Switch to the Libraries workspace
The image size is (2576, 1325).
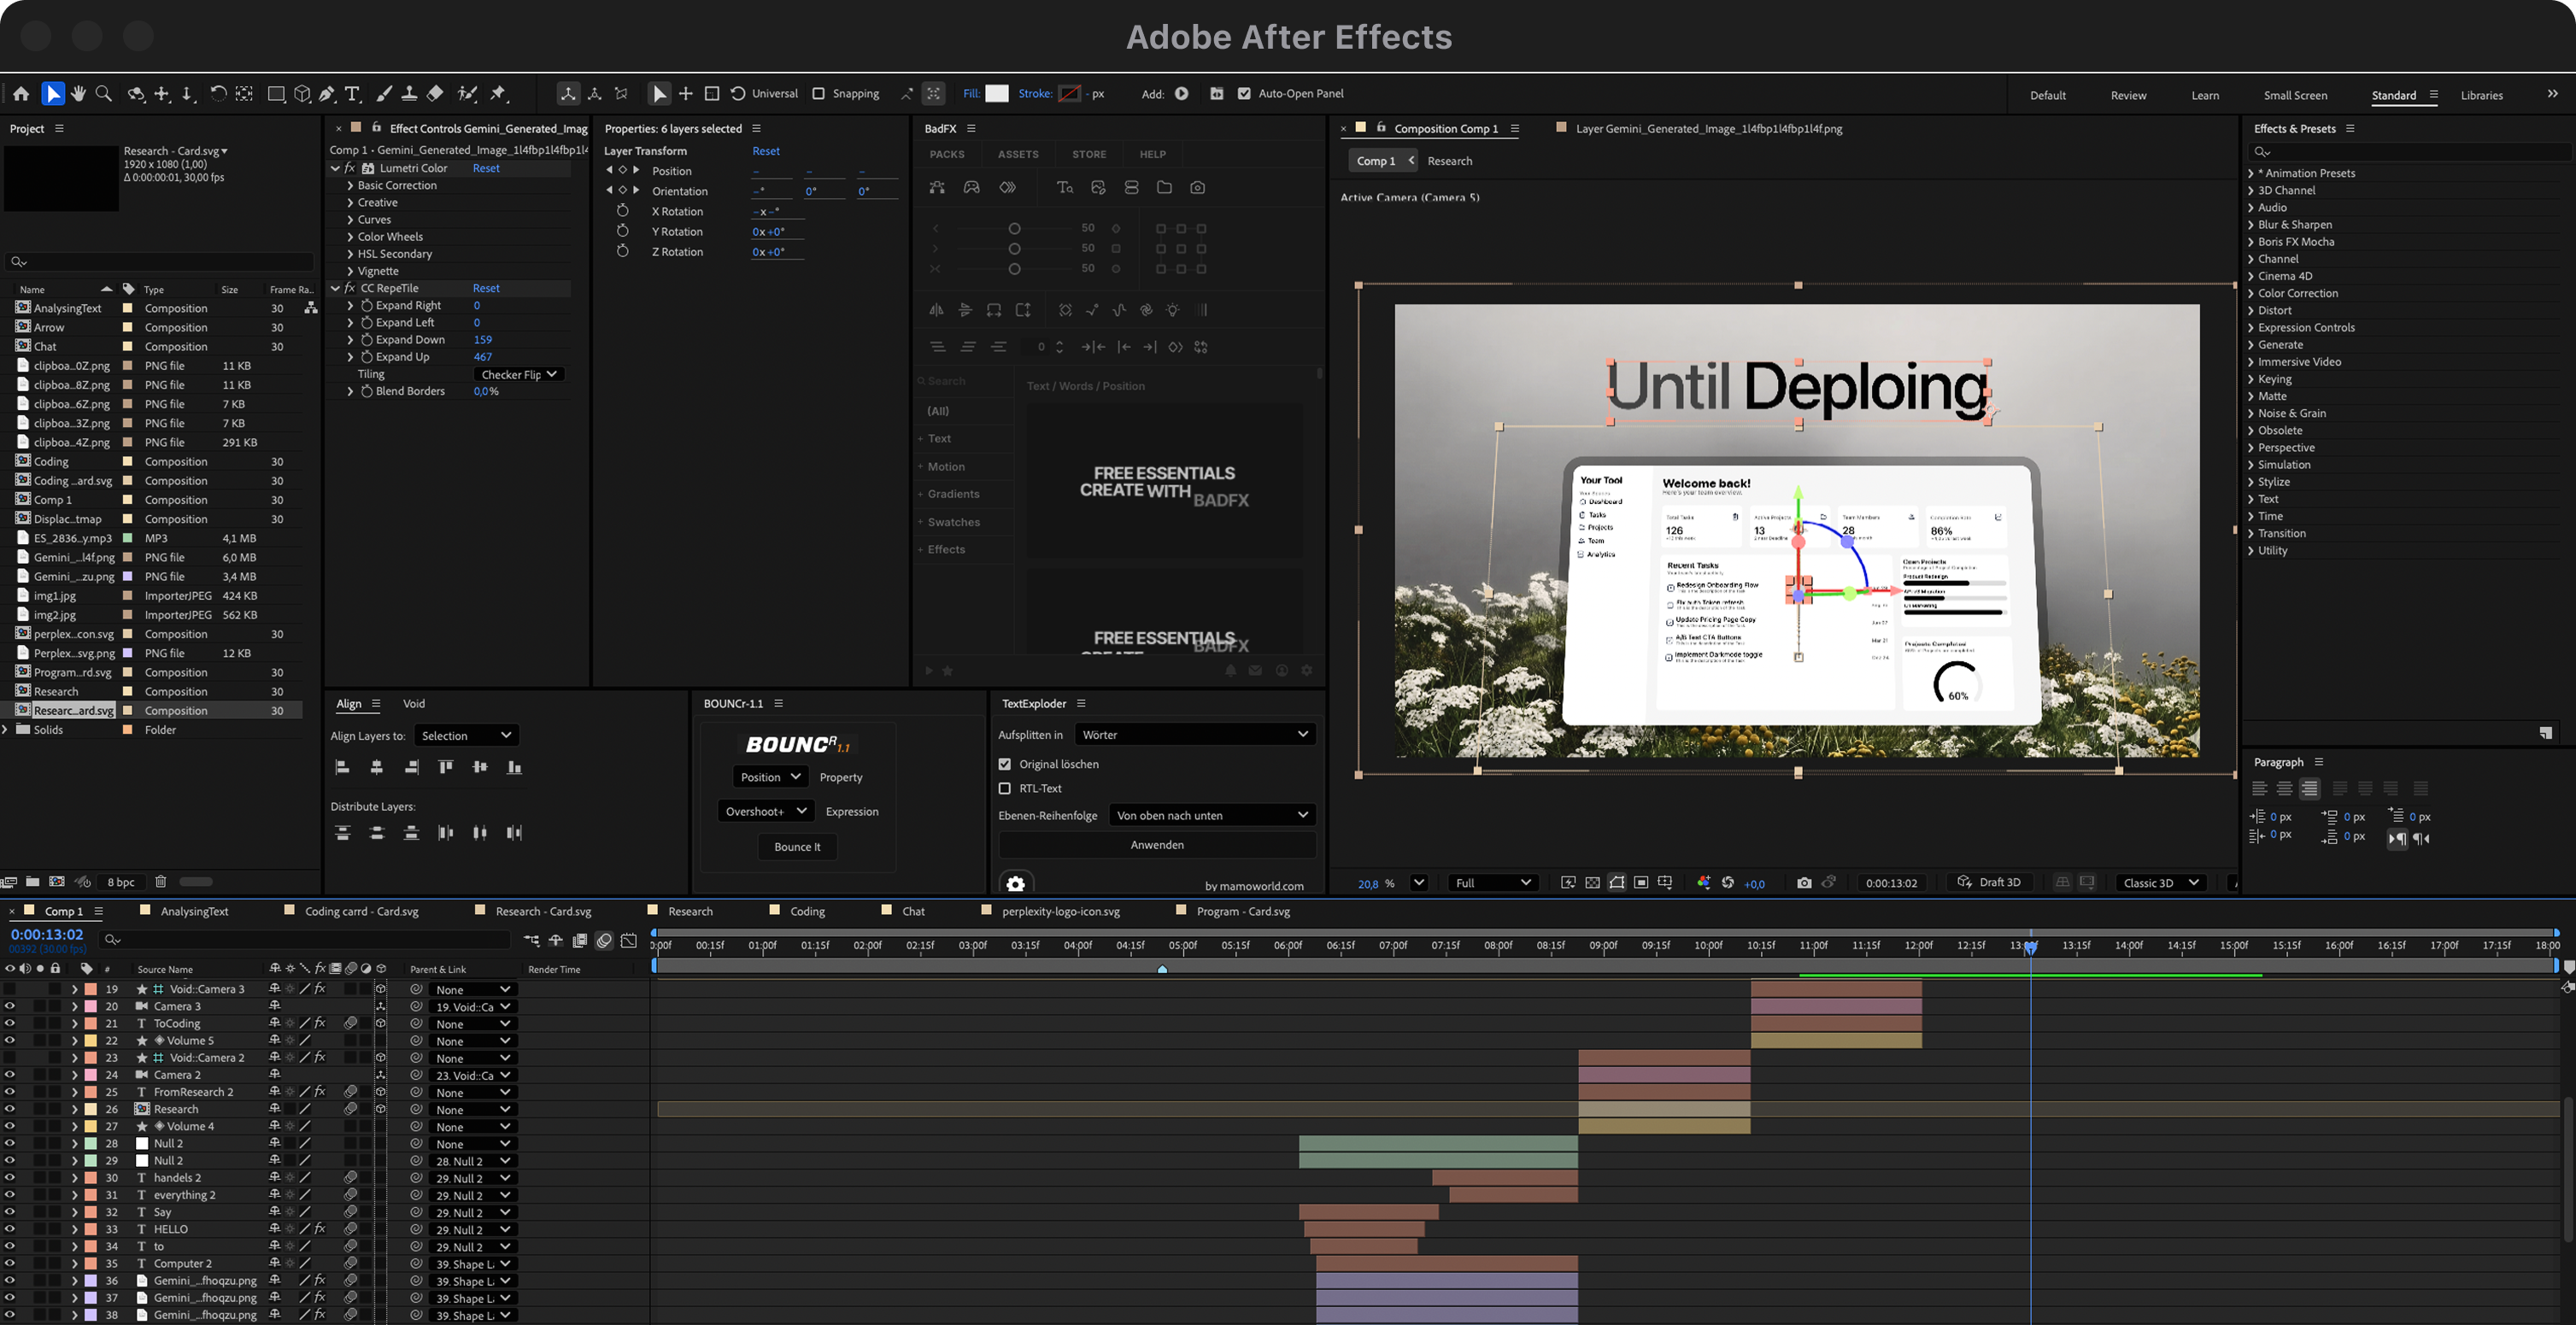[x=2482, y=95]
